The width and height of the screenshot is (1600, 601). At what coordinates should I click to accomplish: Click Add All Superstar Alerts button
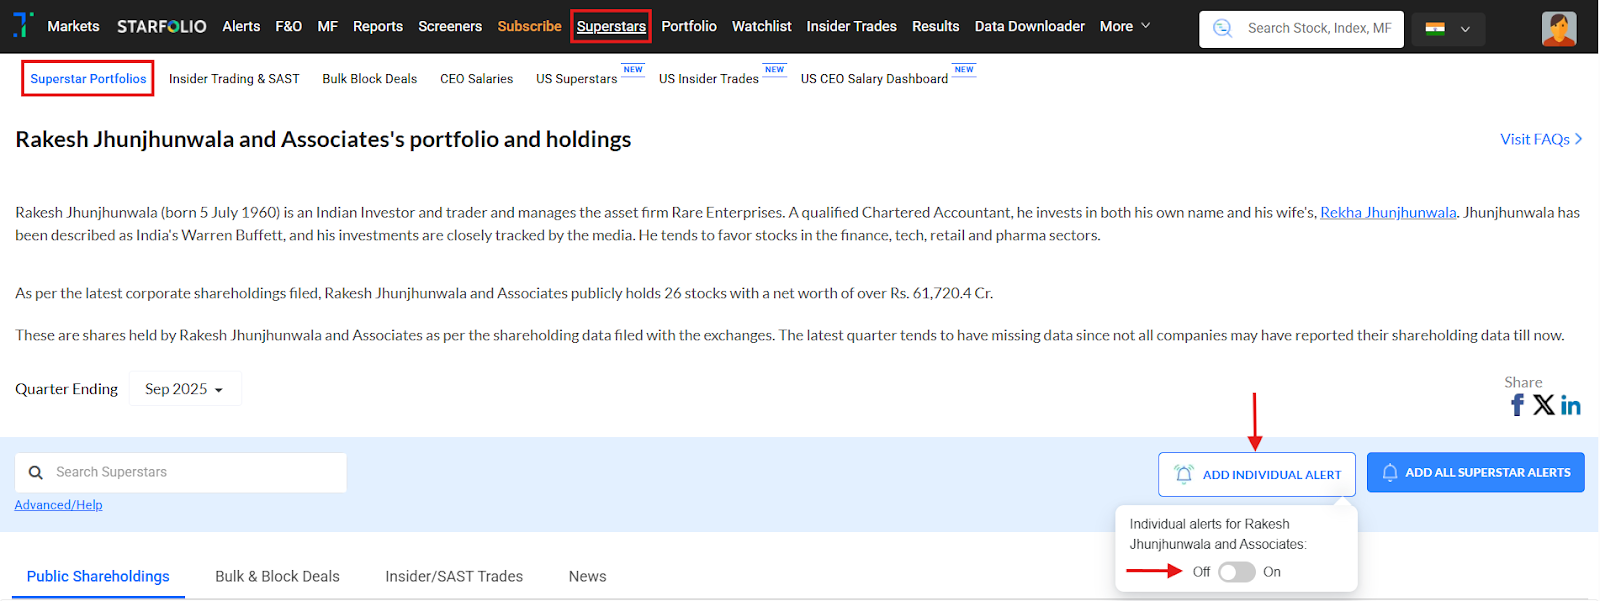coord(1475,473)
